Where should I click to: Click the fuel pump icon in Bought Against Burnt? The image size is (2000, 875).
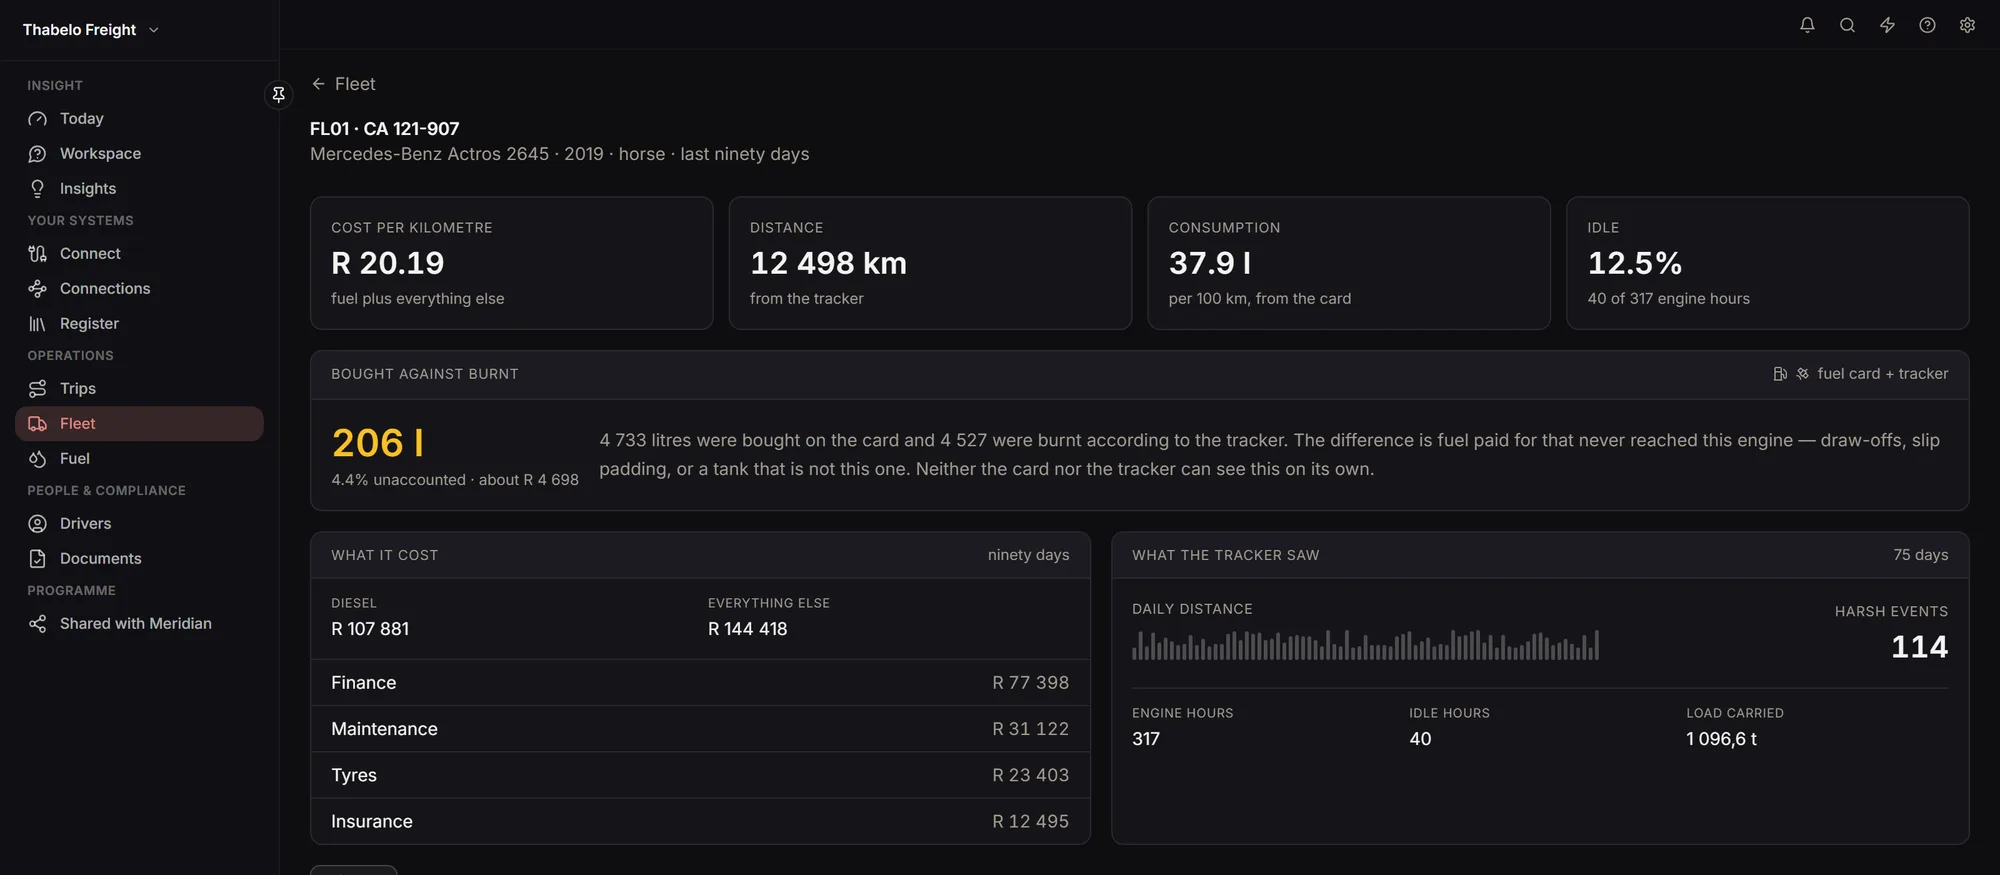1780,374
